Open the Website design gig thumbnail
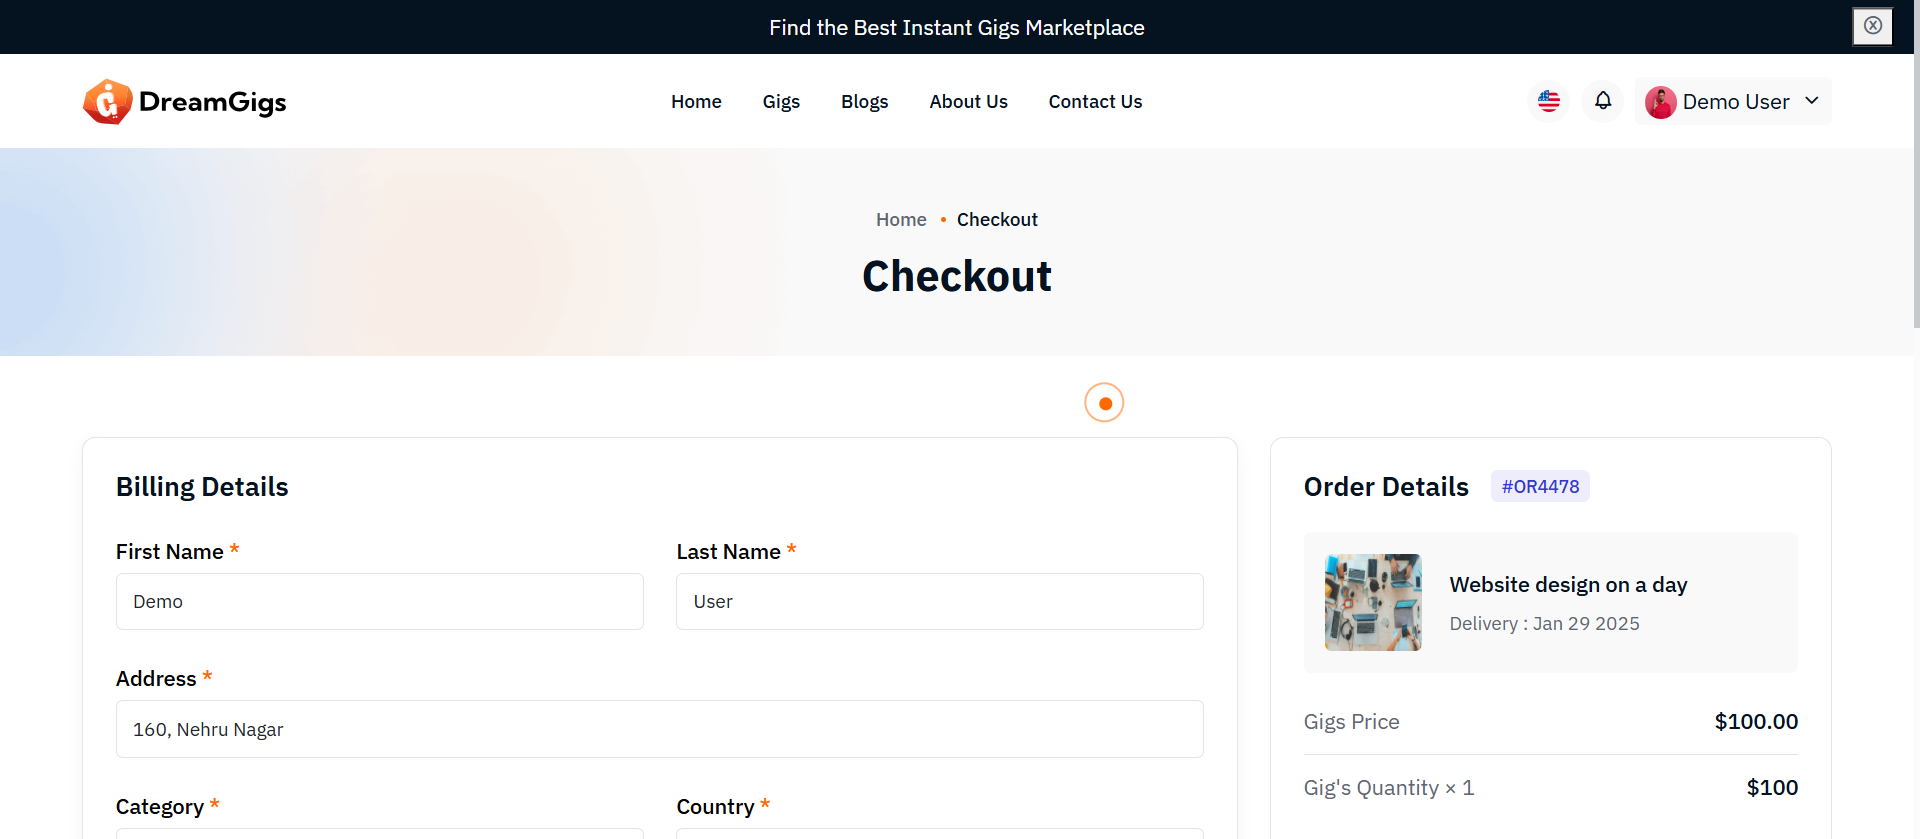Viewport: 1920px width, 839px height. coord(1373,603)
